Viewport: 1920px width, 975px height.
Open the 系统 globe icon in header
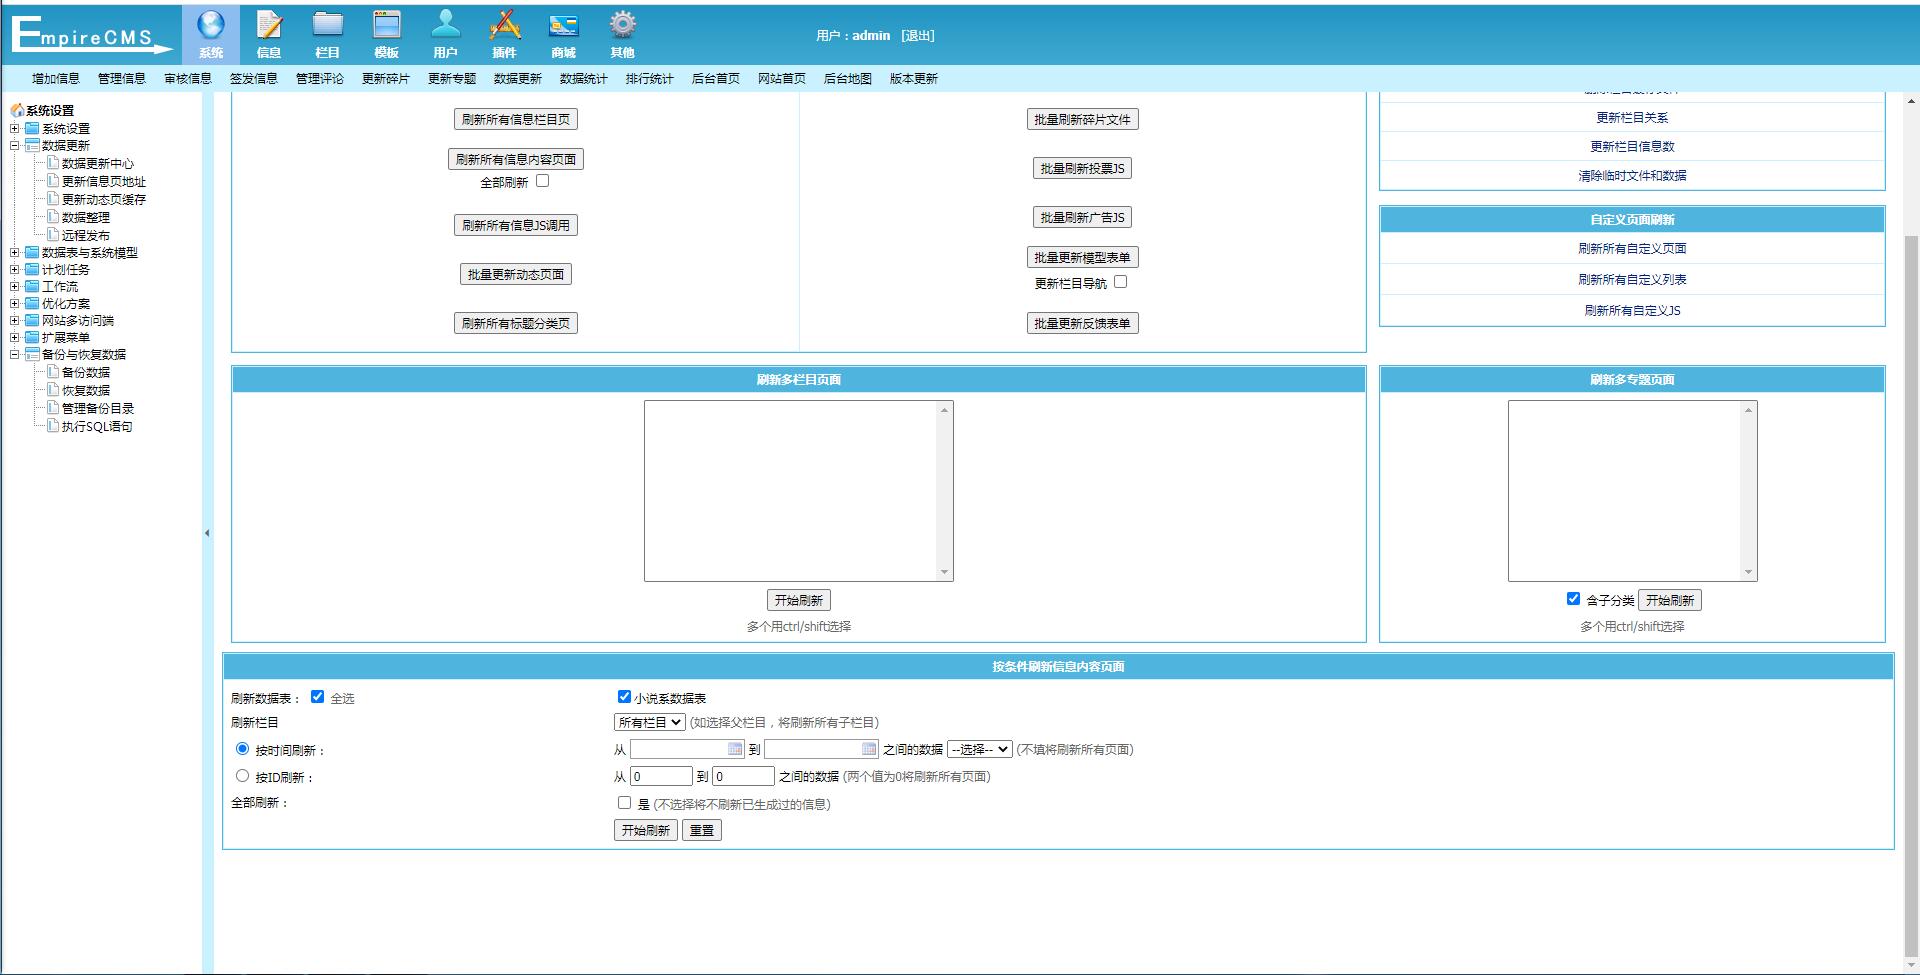[x=211, y=25]
